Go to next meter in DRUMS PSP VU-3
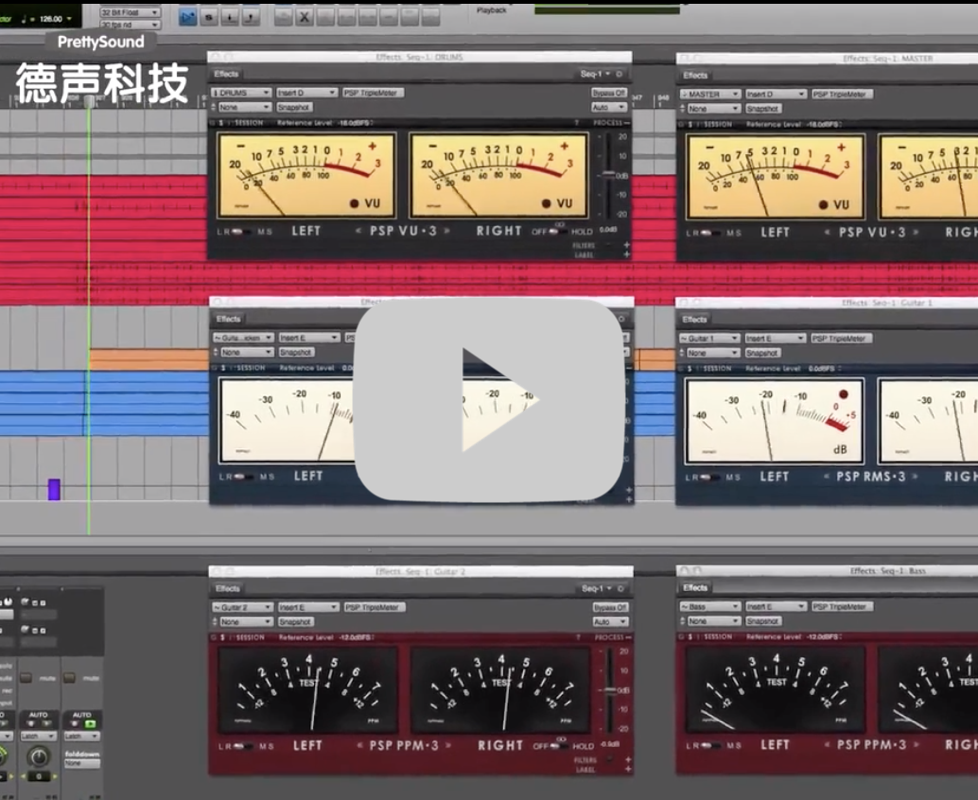 [x=447, y=231]
